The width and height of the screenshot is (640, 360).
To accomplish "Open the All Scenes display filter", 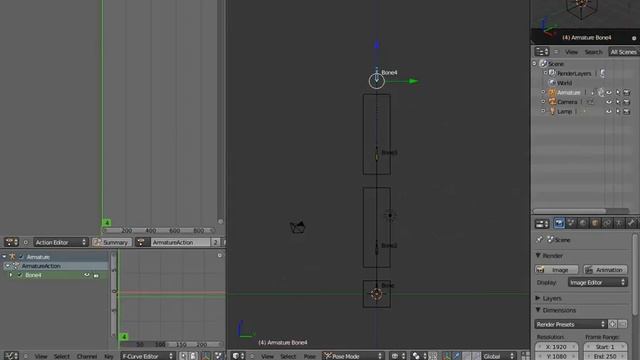I will [x=623, y=52].
